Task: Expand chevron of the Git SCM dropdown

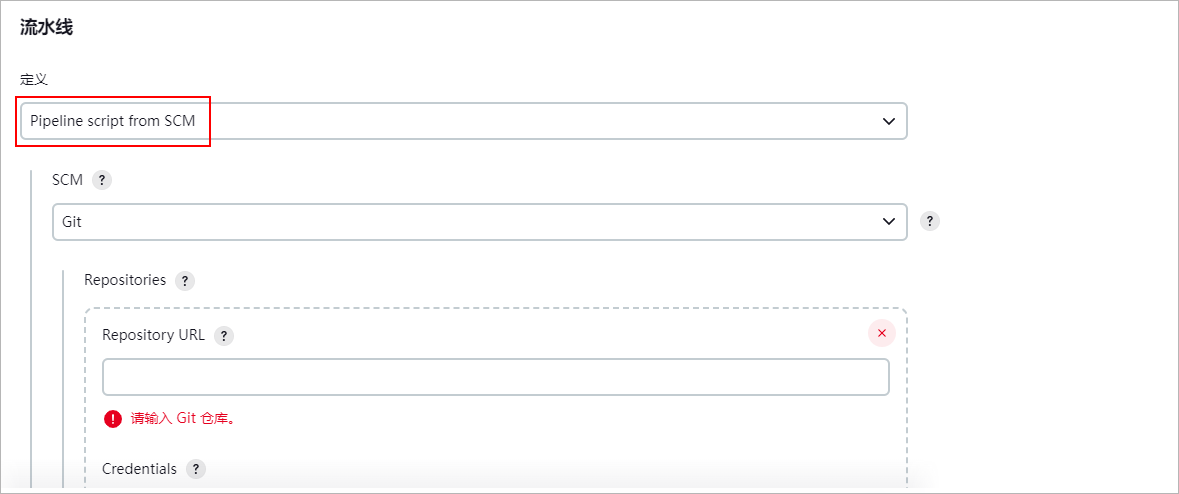Action: pyautogui.click(x=889, y=221)
